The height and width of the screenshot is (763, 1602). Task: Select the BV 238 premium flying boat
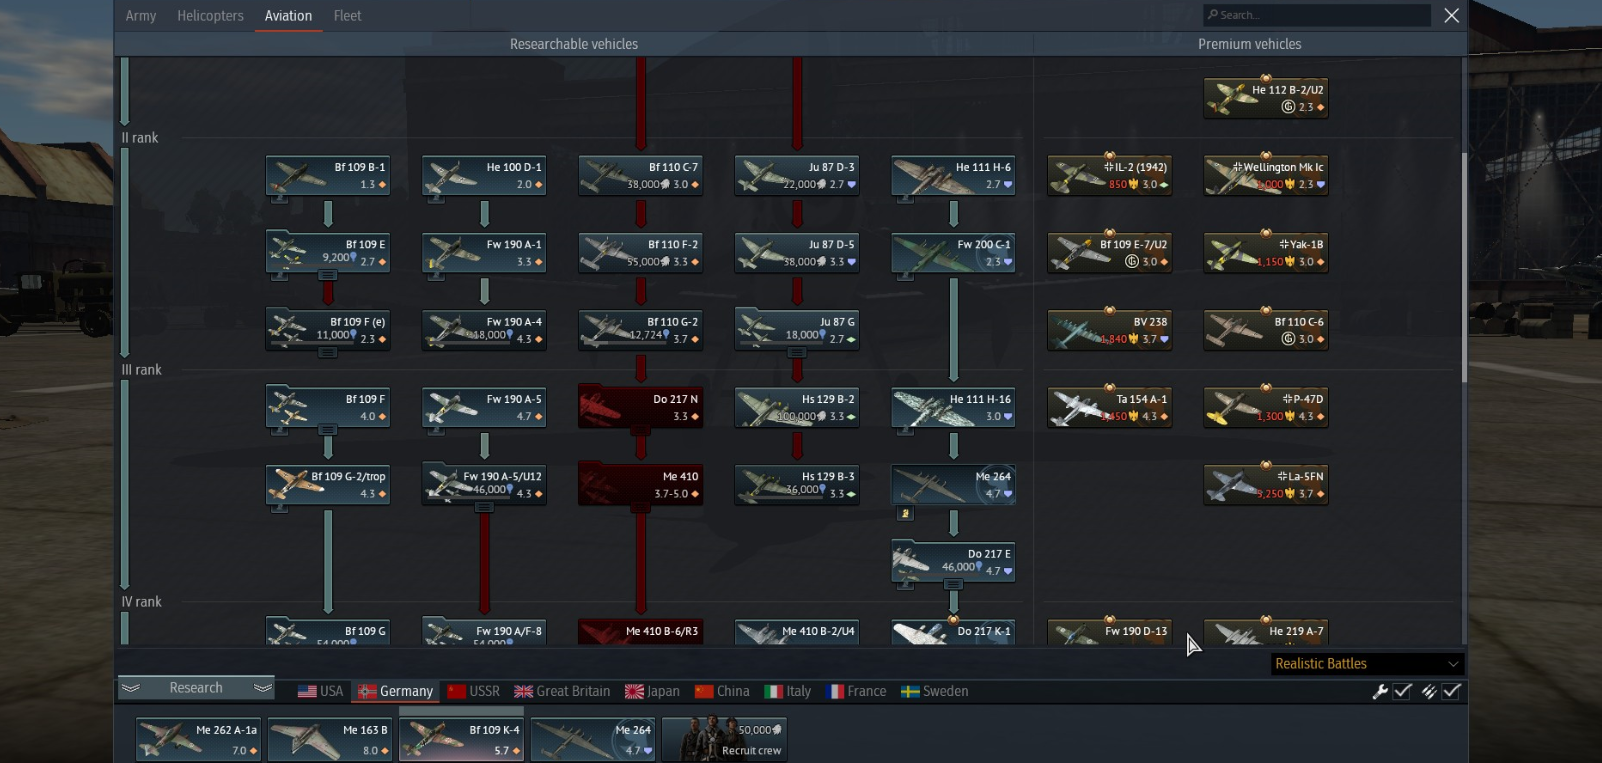(1109, 330)
